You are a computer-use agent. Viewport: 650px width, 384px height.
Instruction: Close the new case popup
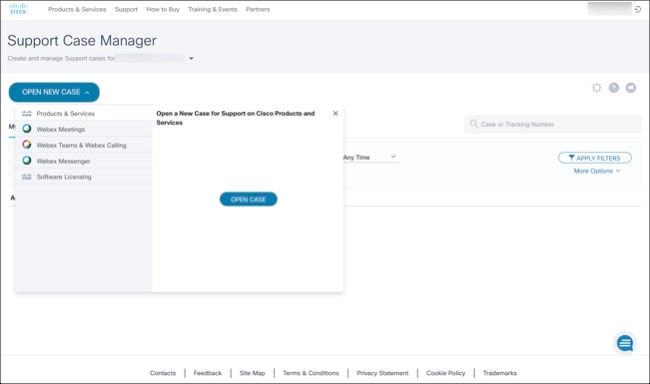click(x=335, y=113)
